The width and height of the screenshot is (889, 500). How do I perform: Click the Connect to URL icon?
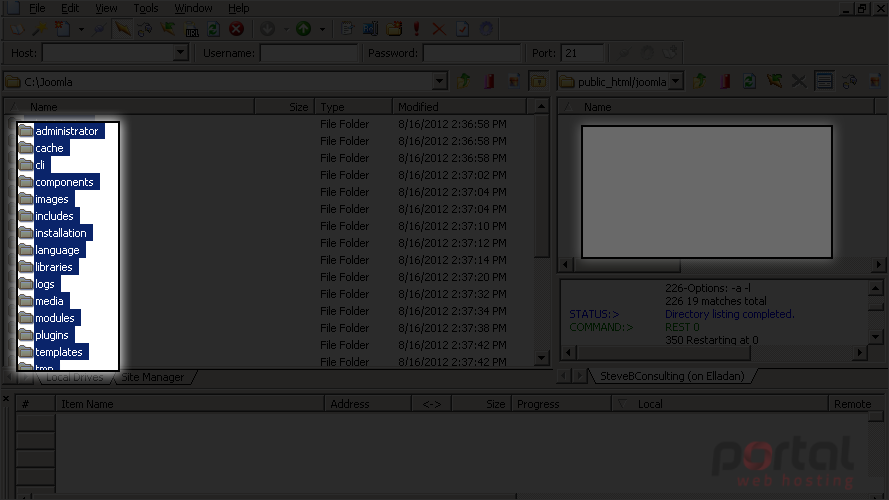pyautogui.click(x=192, y=29)
